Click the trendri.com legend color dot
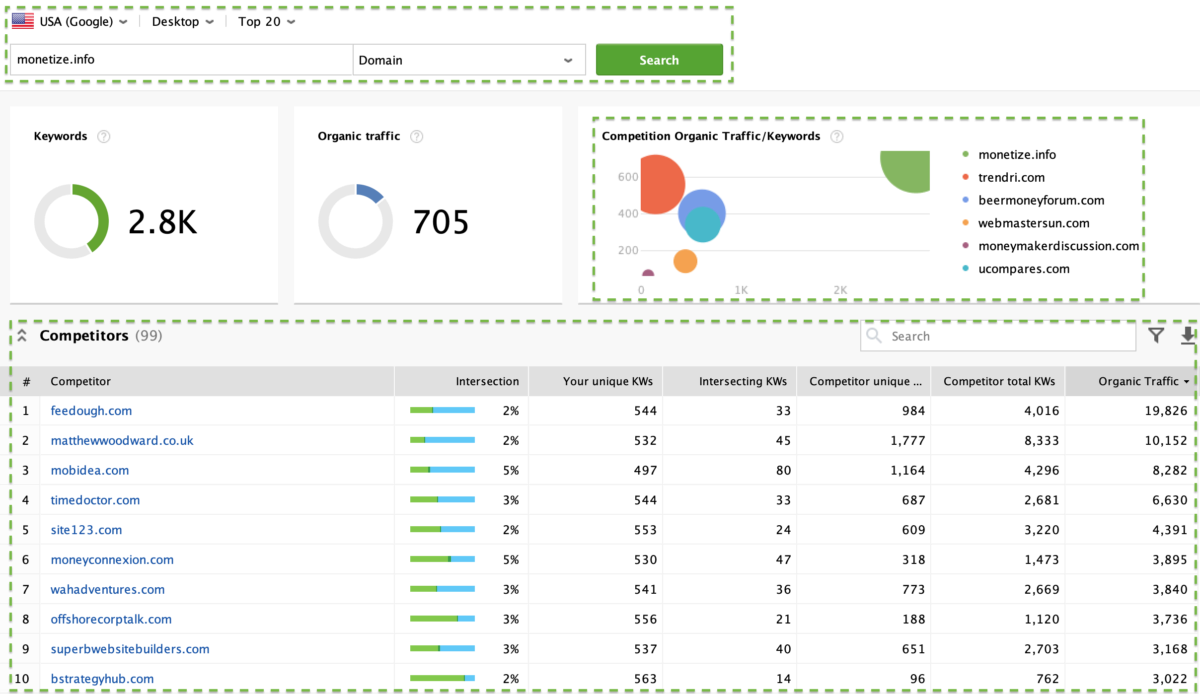The width and height of the screenshot is (1200, 694). pyautogui.click(x=965, y=178)
